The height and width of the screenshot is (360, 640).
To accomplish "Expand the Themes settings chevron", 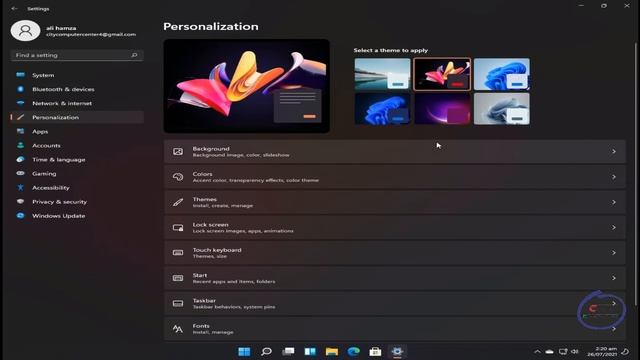I will (x=614, y=202).
